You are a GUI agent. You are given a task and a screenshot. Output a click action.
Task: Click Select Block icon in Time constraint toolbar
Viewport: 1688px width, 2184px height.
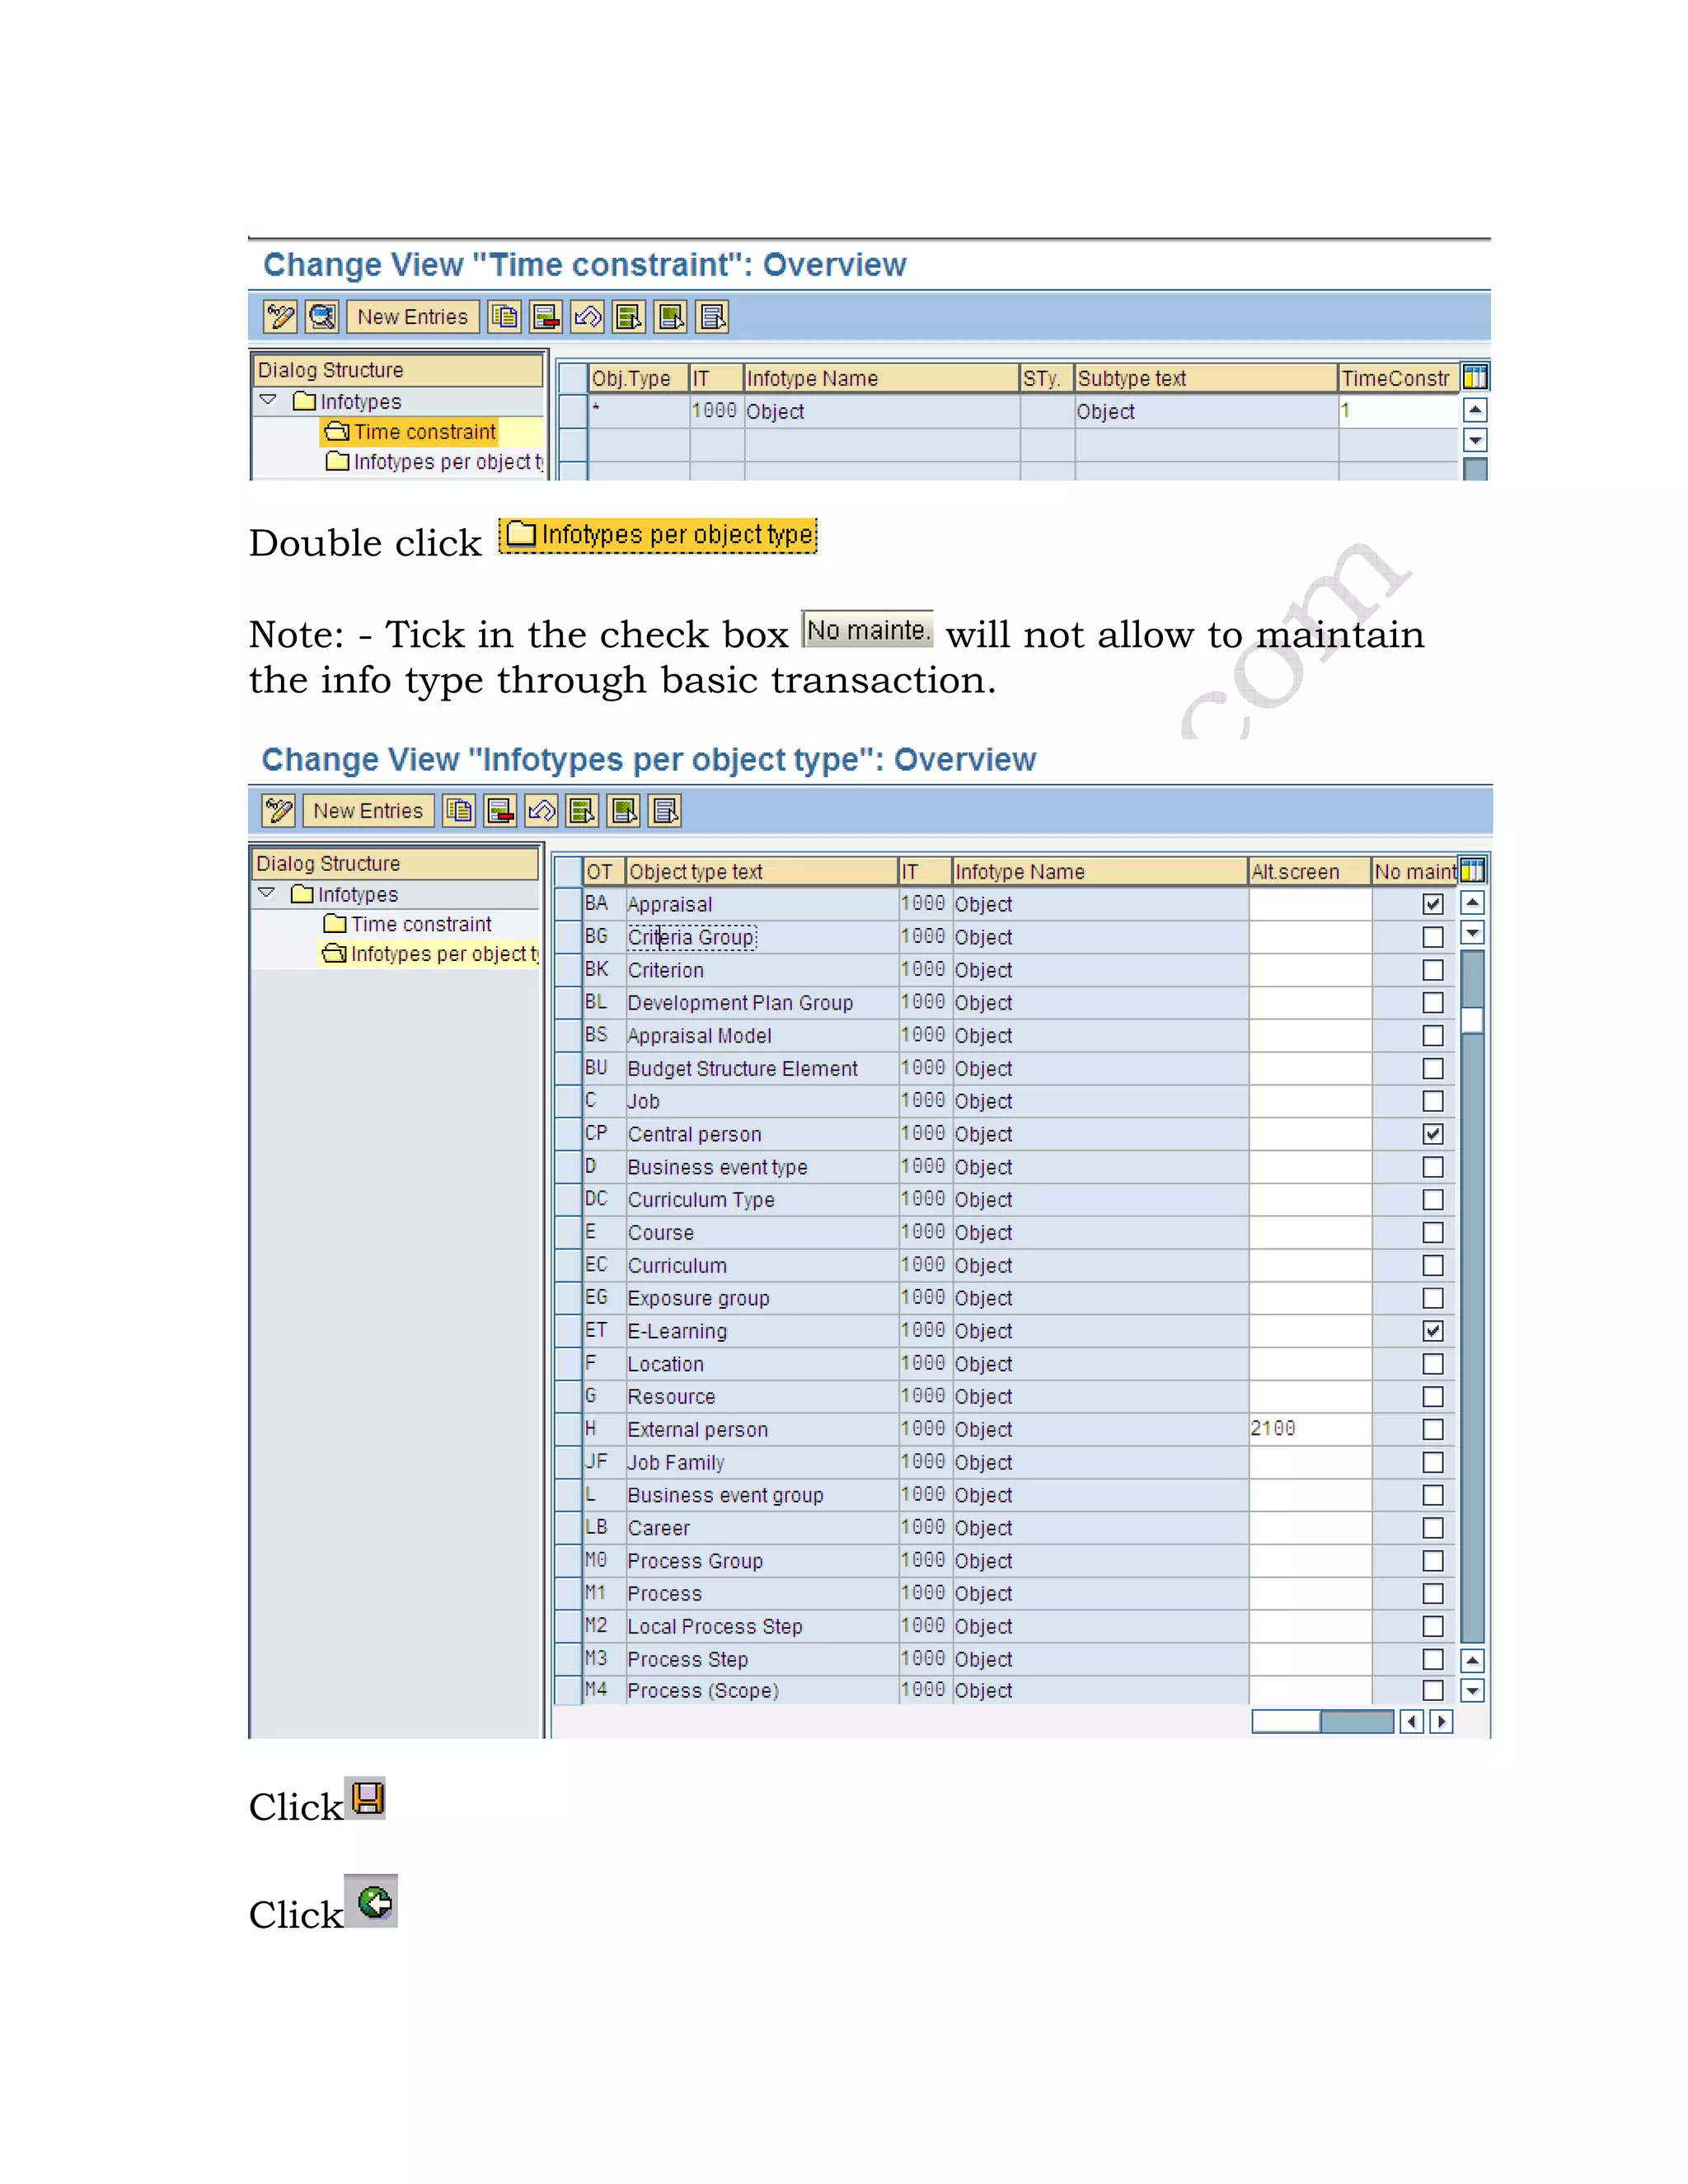point(671,317)
